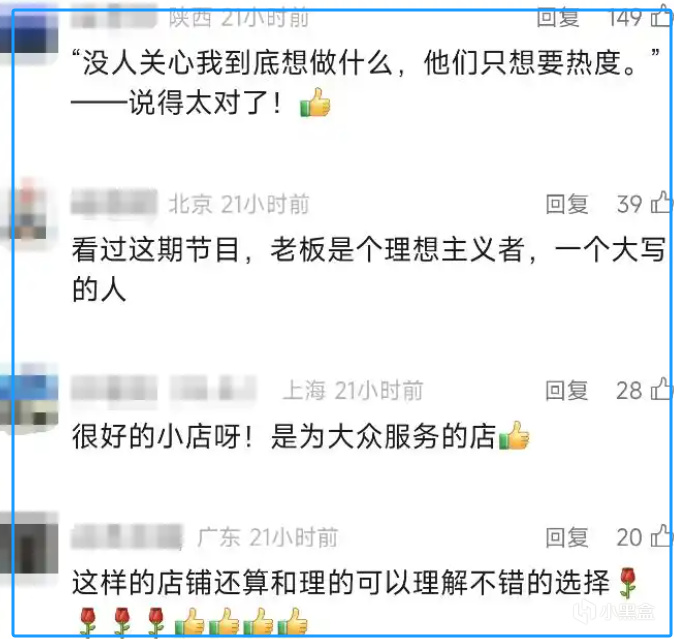Click comment about '老板是个理想主义者'
674x639 pixels.
pos(368,269)
